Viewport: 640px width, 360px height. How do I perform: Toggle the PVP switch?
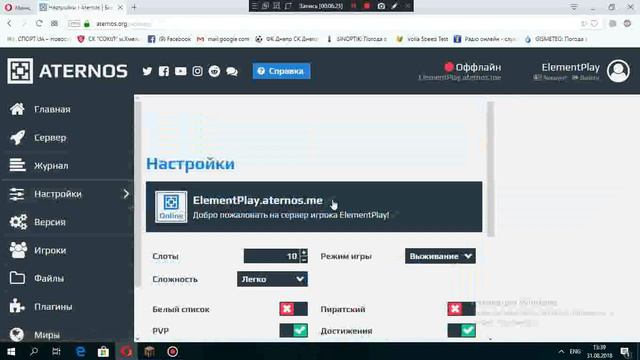click(x=293, y=331)
